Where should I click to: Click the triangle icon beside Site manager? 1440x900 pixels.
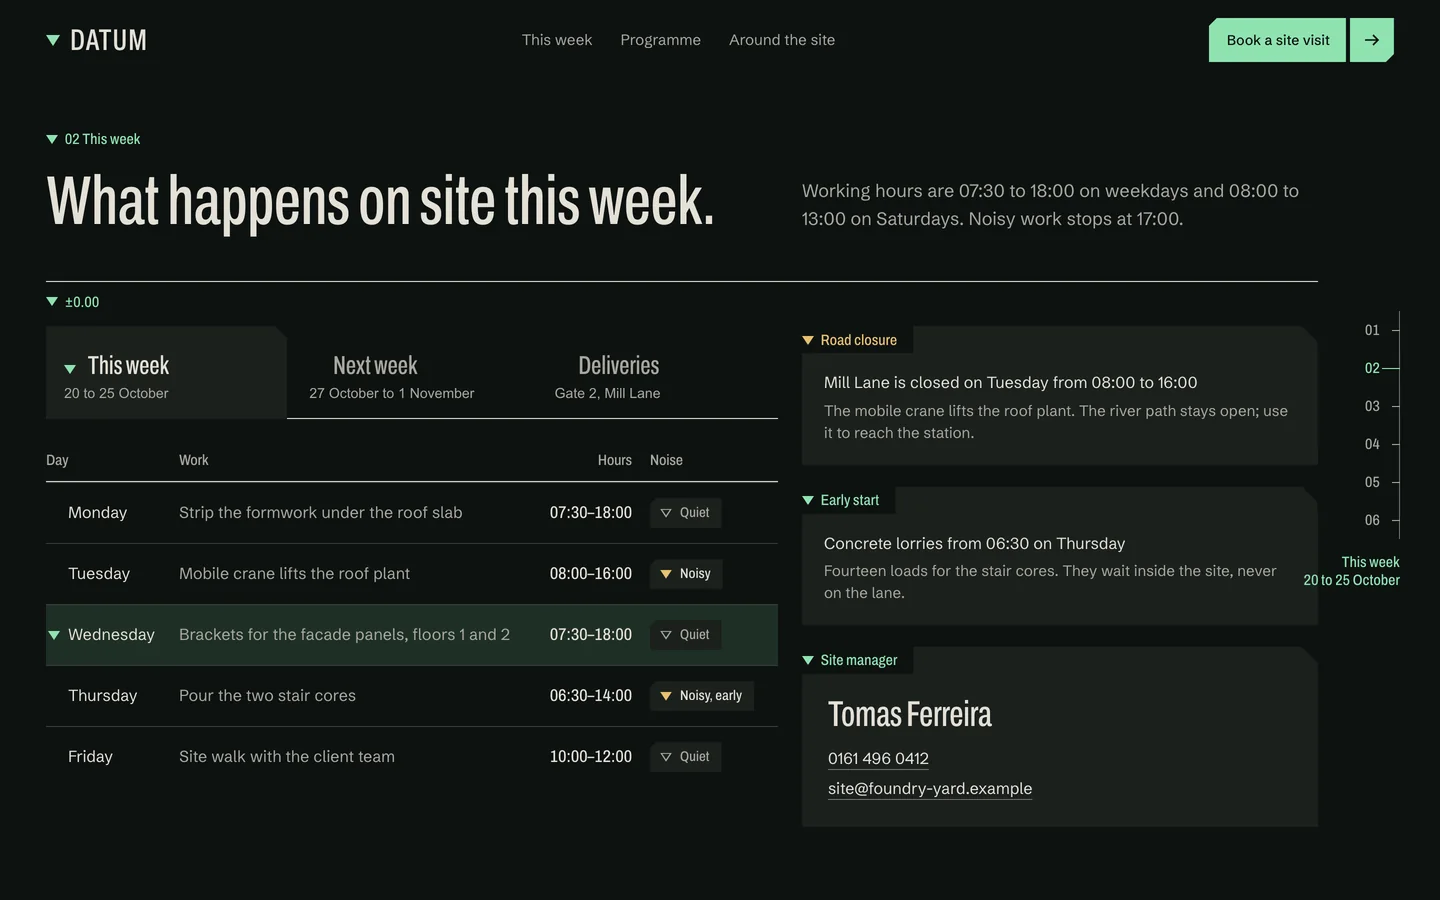(x=808, y=660)
